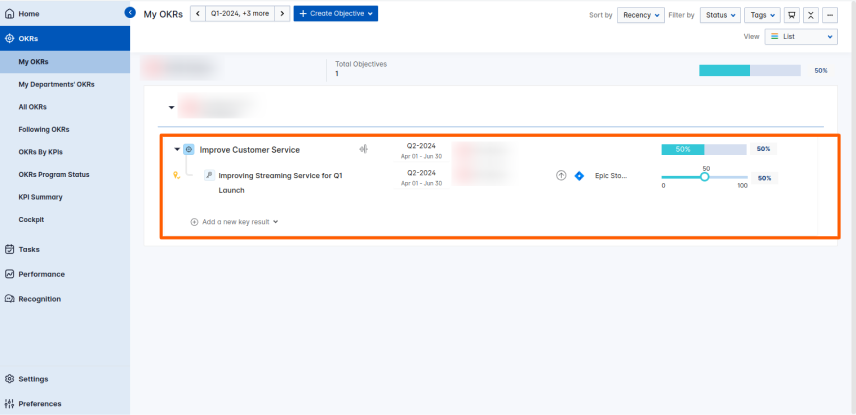Click the yellow location pin icon on the key result

click(176, 175)
